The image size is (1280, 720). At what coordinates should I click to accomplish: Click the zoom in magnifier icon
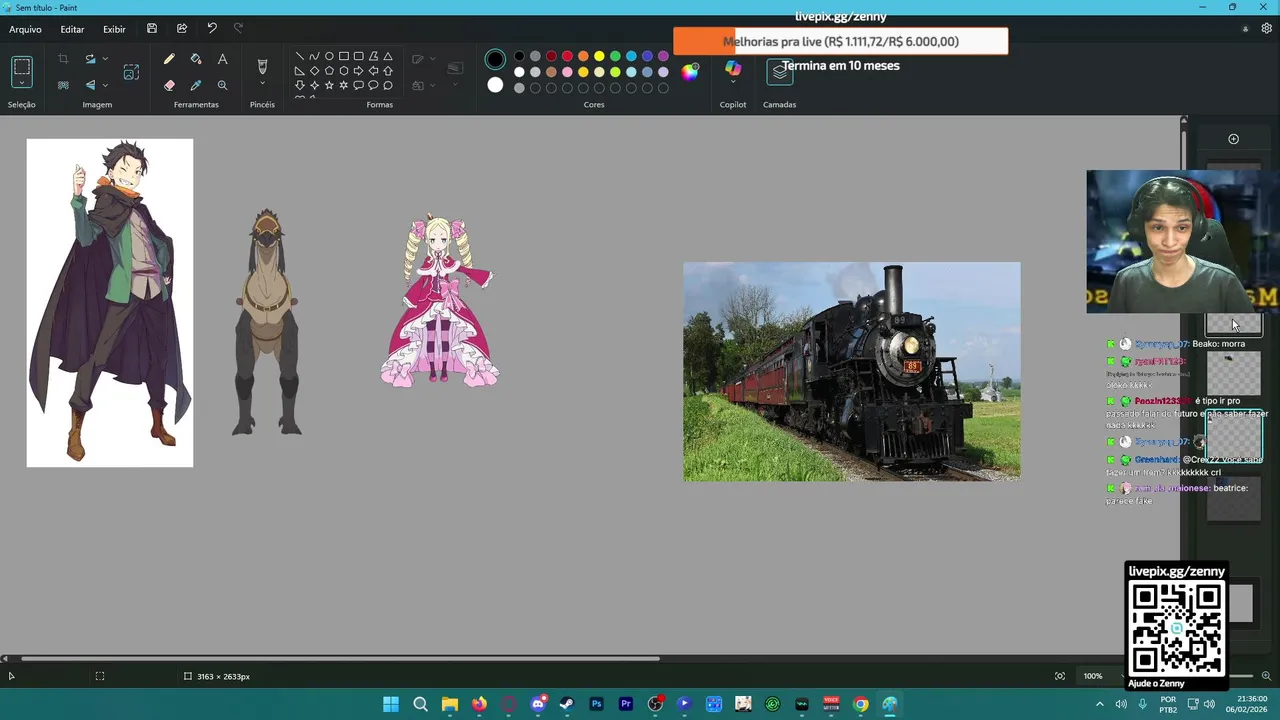(x=1266, y=676)
